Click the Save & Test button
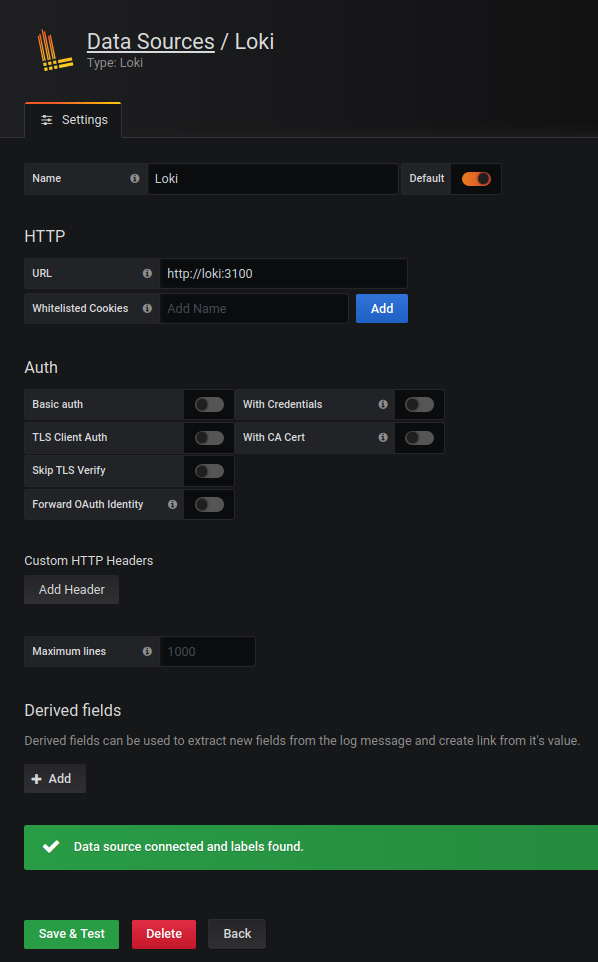This screenshot has width=598, height=962. [72, 934]
